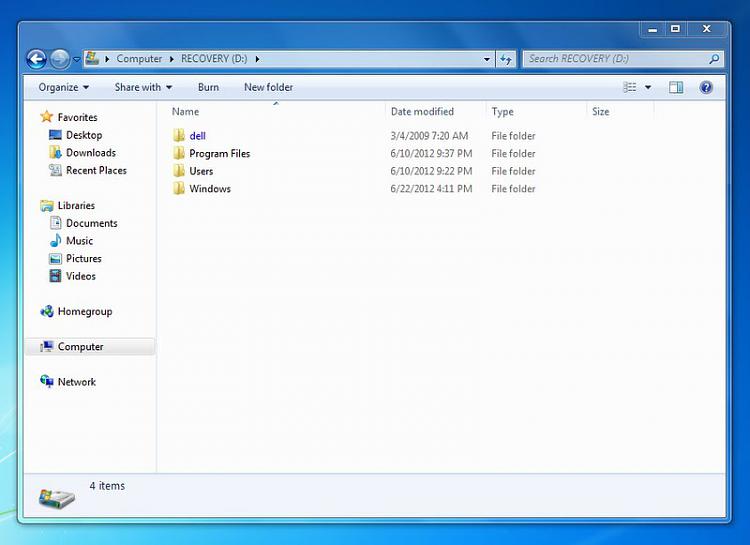Select the Program Files folder
Image resolution: width=750 pixels, height=545 pixels.
pyautogui.click(x=219, y=154)
